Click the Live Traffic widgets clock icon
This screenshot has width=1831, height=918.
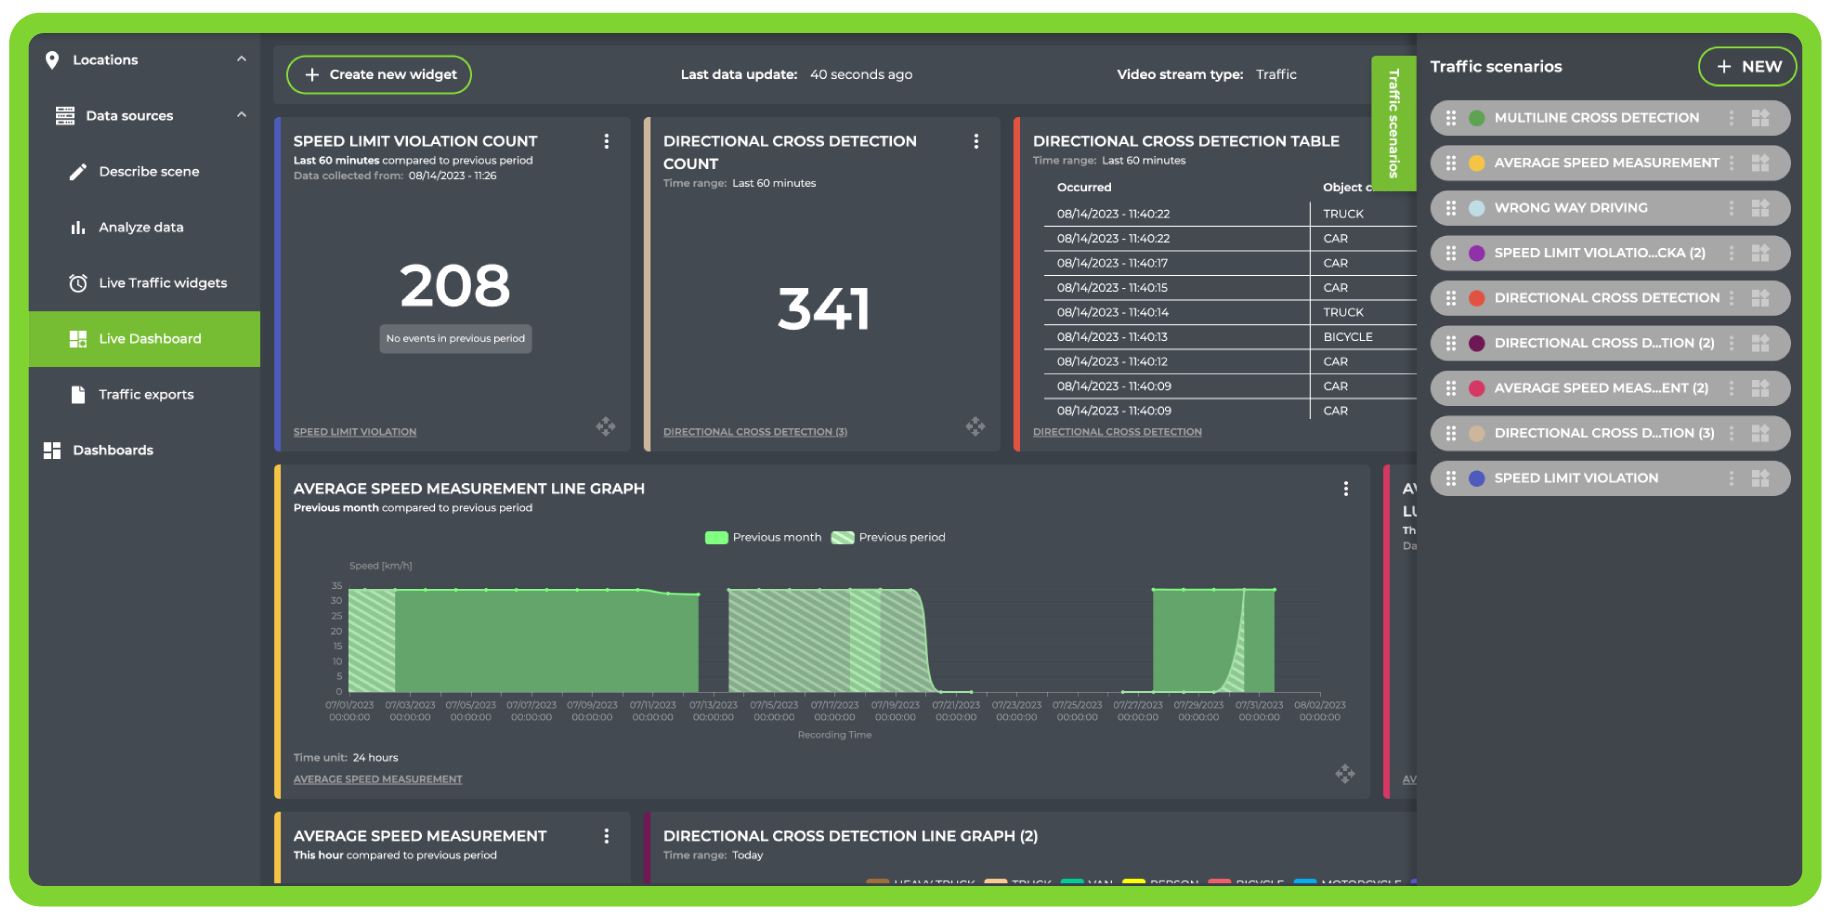click(79, 283)
